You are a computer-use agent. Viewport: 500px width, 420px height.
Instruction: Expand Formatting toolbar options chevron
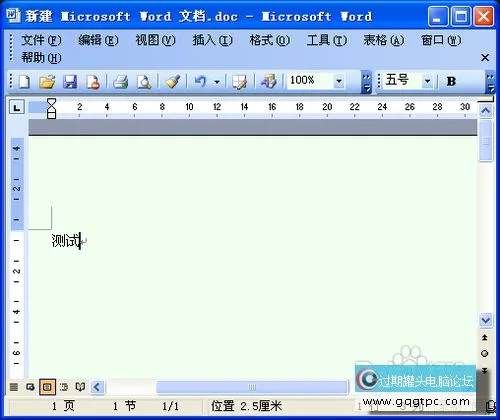(491, 82)
